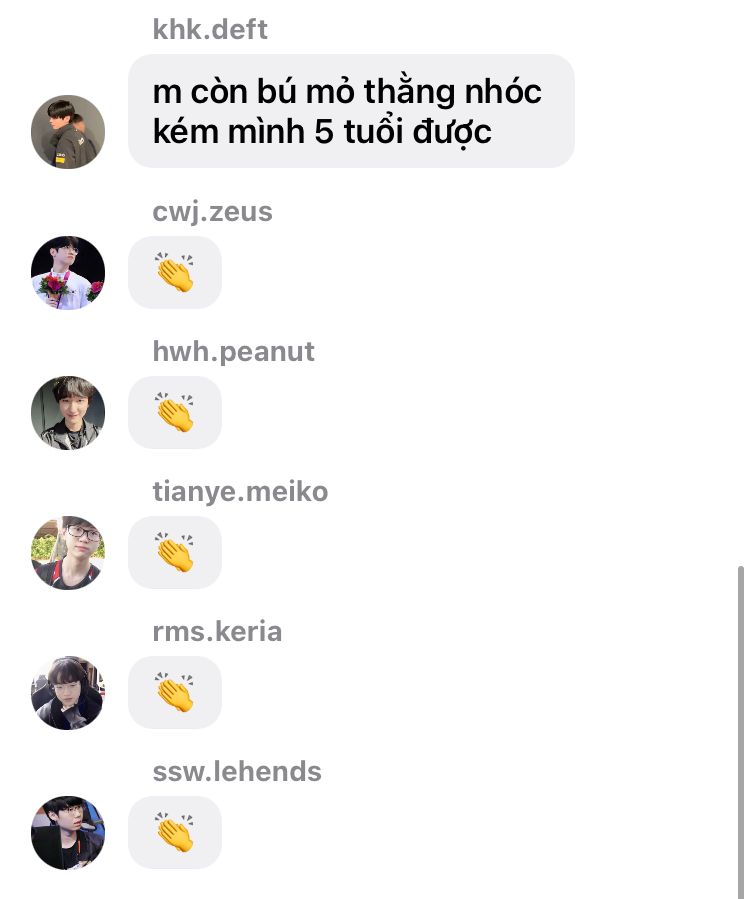
Task: Click the khk.deft username label
Action: click(210, 29)
